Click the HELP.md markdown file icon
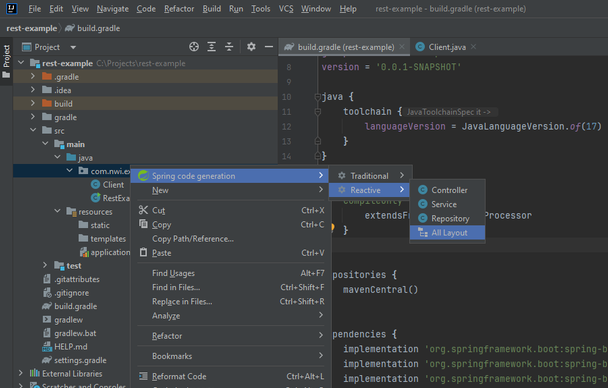This screenshot has height=388, width=608. pos(47,347)
